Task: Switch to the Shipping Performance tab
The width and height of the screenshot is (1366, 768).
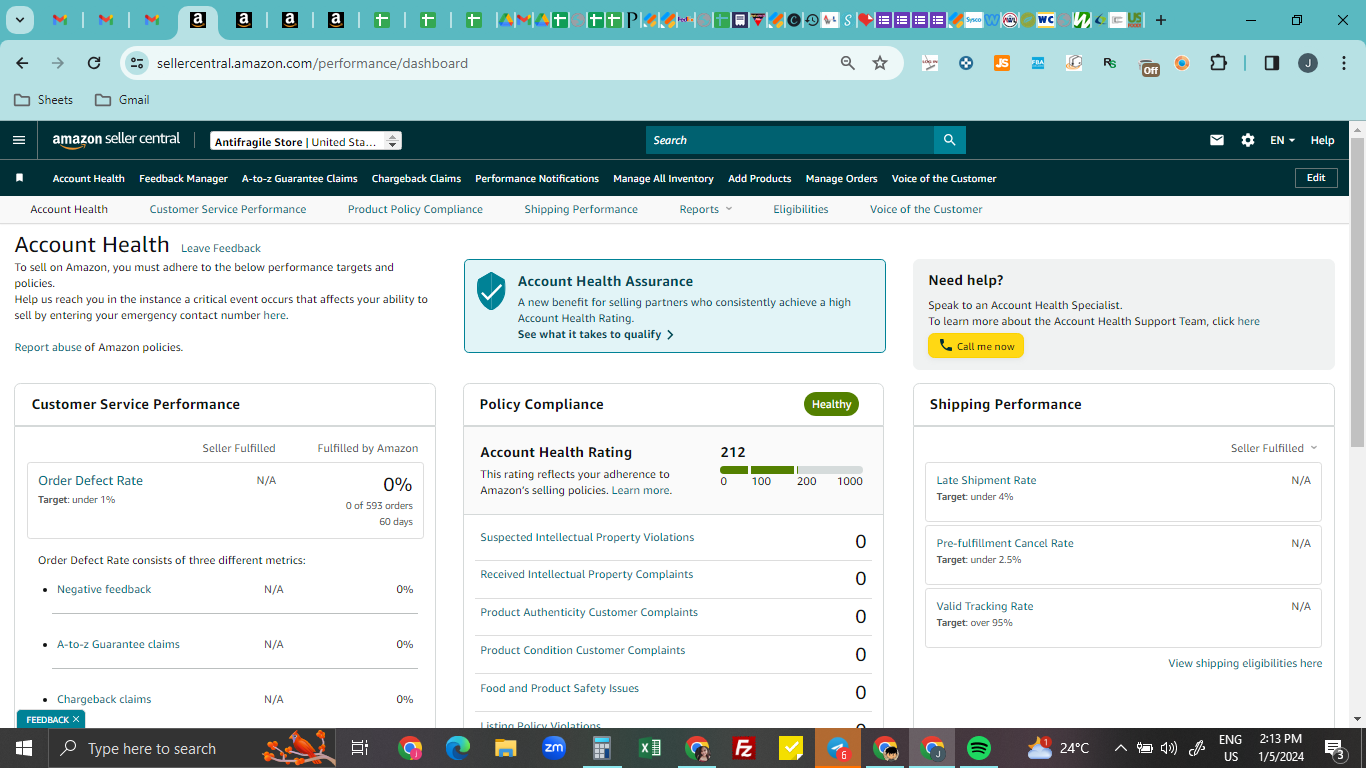Action: pyautogui.click(x=581, y=209)
